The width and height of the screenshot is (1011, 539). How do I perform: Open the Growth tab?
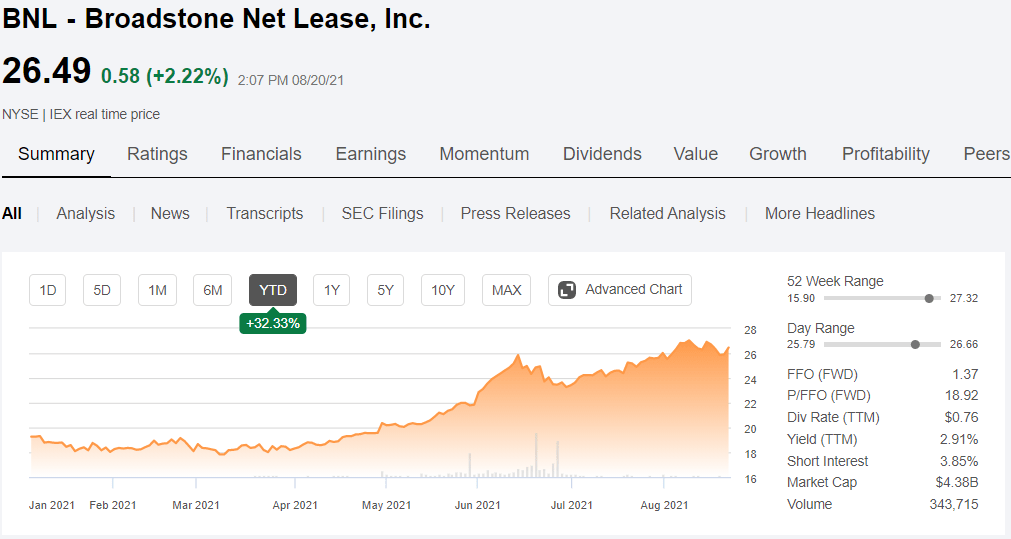tap(778, 154)
